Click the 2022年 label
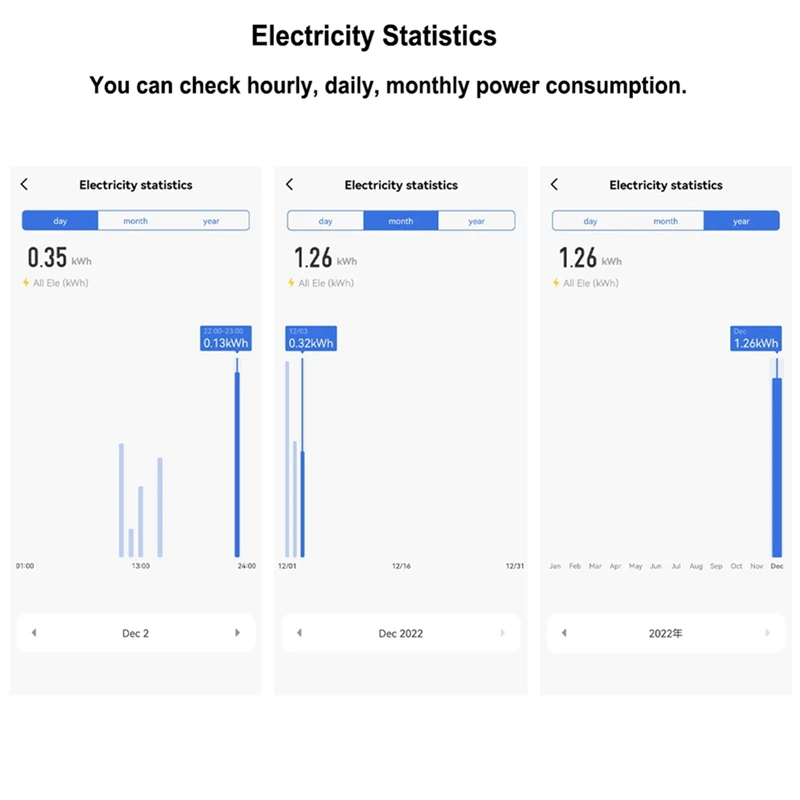Image resolution: width=800 pixels, height=800 pixels. (x=665, y=633)
